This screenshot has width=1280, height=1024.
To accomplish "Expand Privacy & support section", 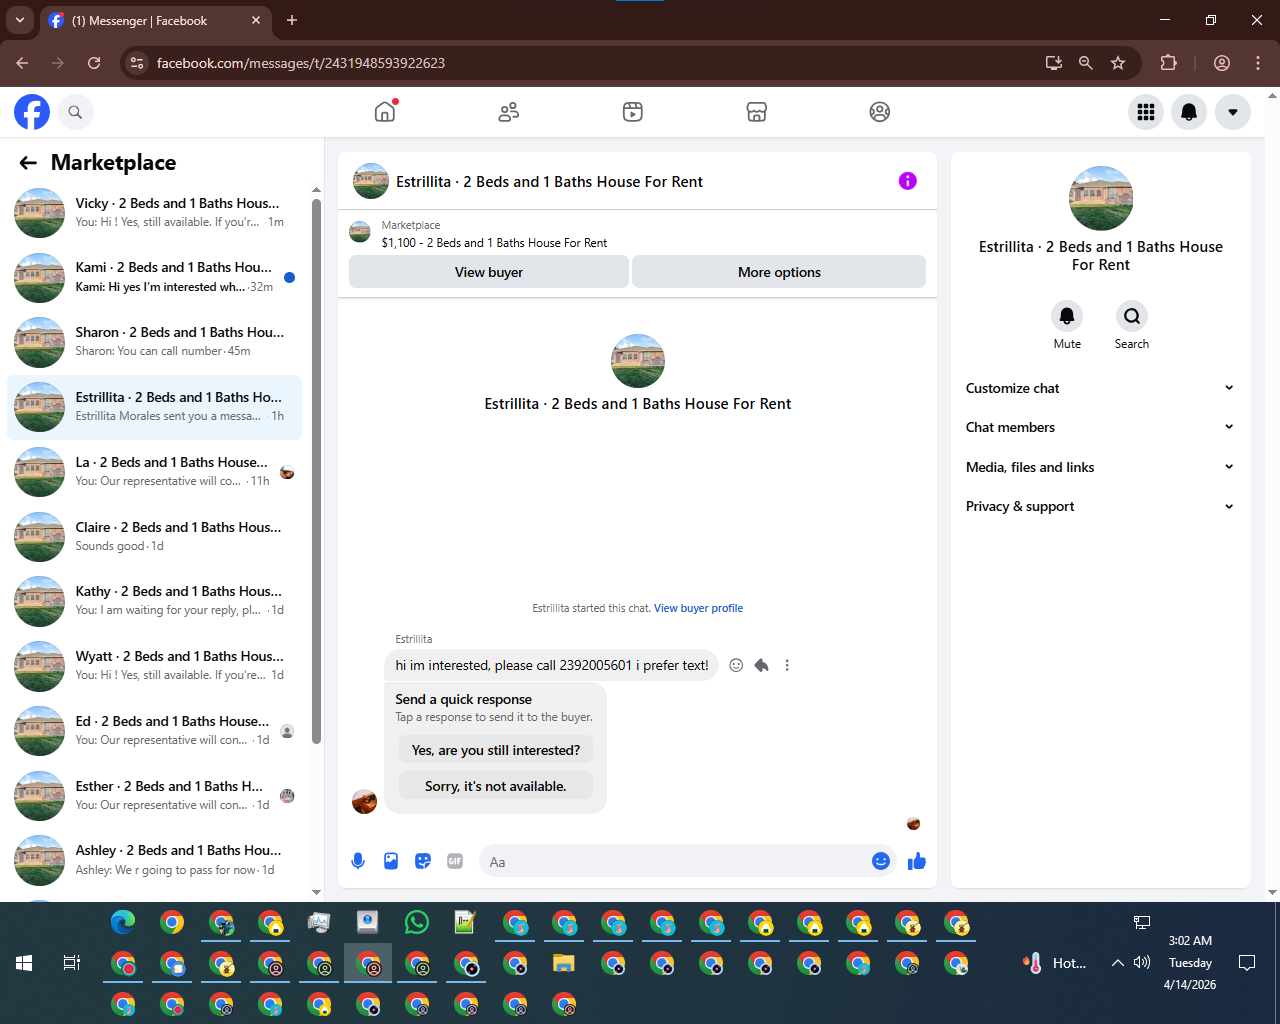I will [x=1100, y=506].
